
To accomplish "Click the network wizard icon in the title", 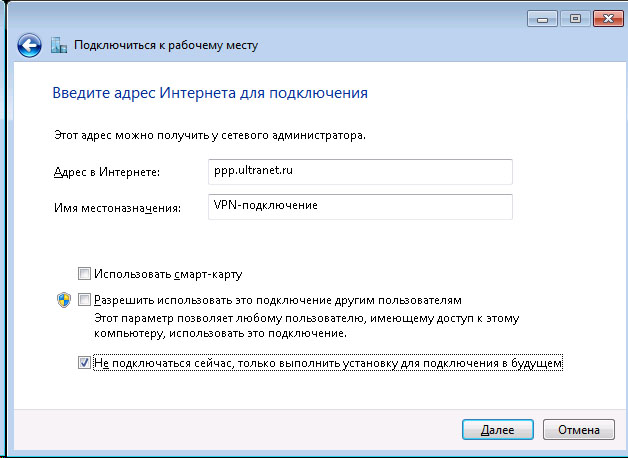I will click(58, 44).
